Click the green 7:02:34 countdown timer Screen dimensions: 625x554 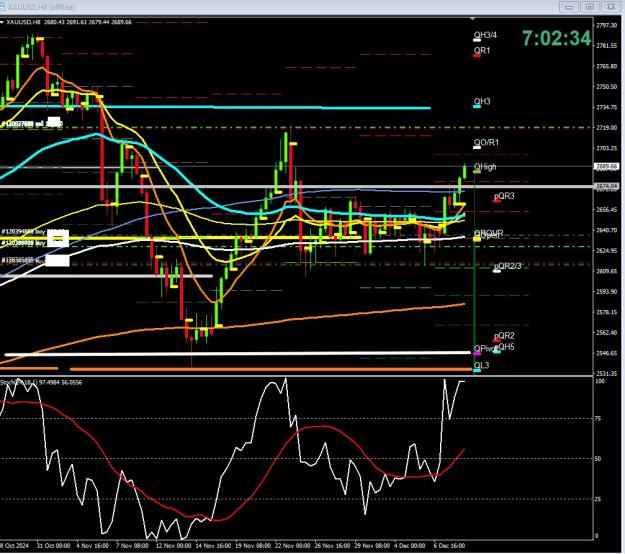(556, 39)
